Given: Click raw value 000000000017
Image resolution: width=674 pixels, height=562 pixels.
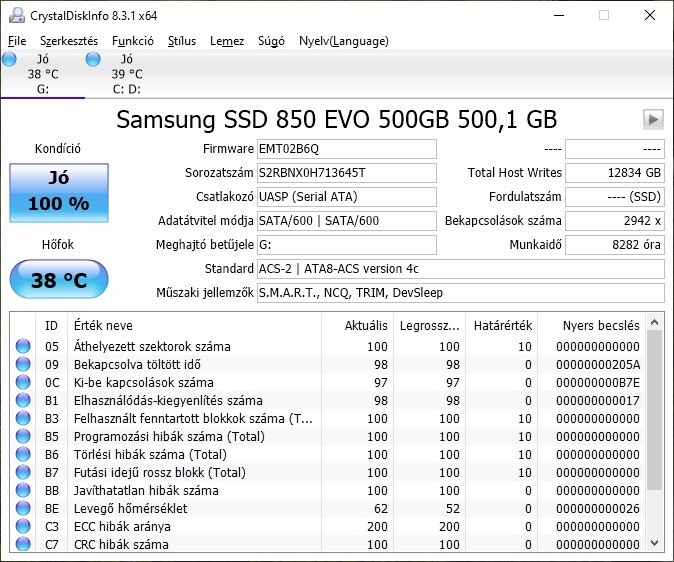Looking at the screenshot, I should tap(598, 401).
